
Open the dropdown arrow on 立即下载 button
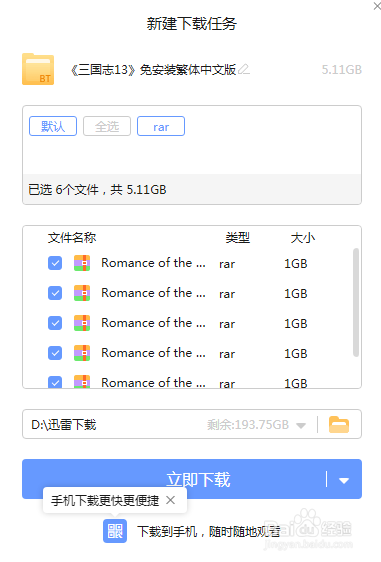[x=344, y=480]
